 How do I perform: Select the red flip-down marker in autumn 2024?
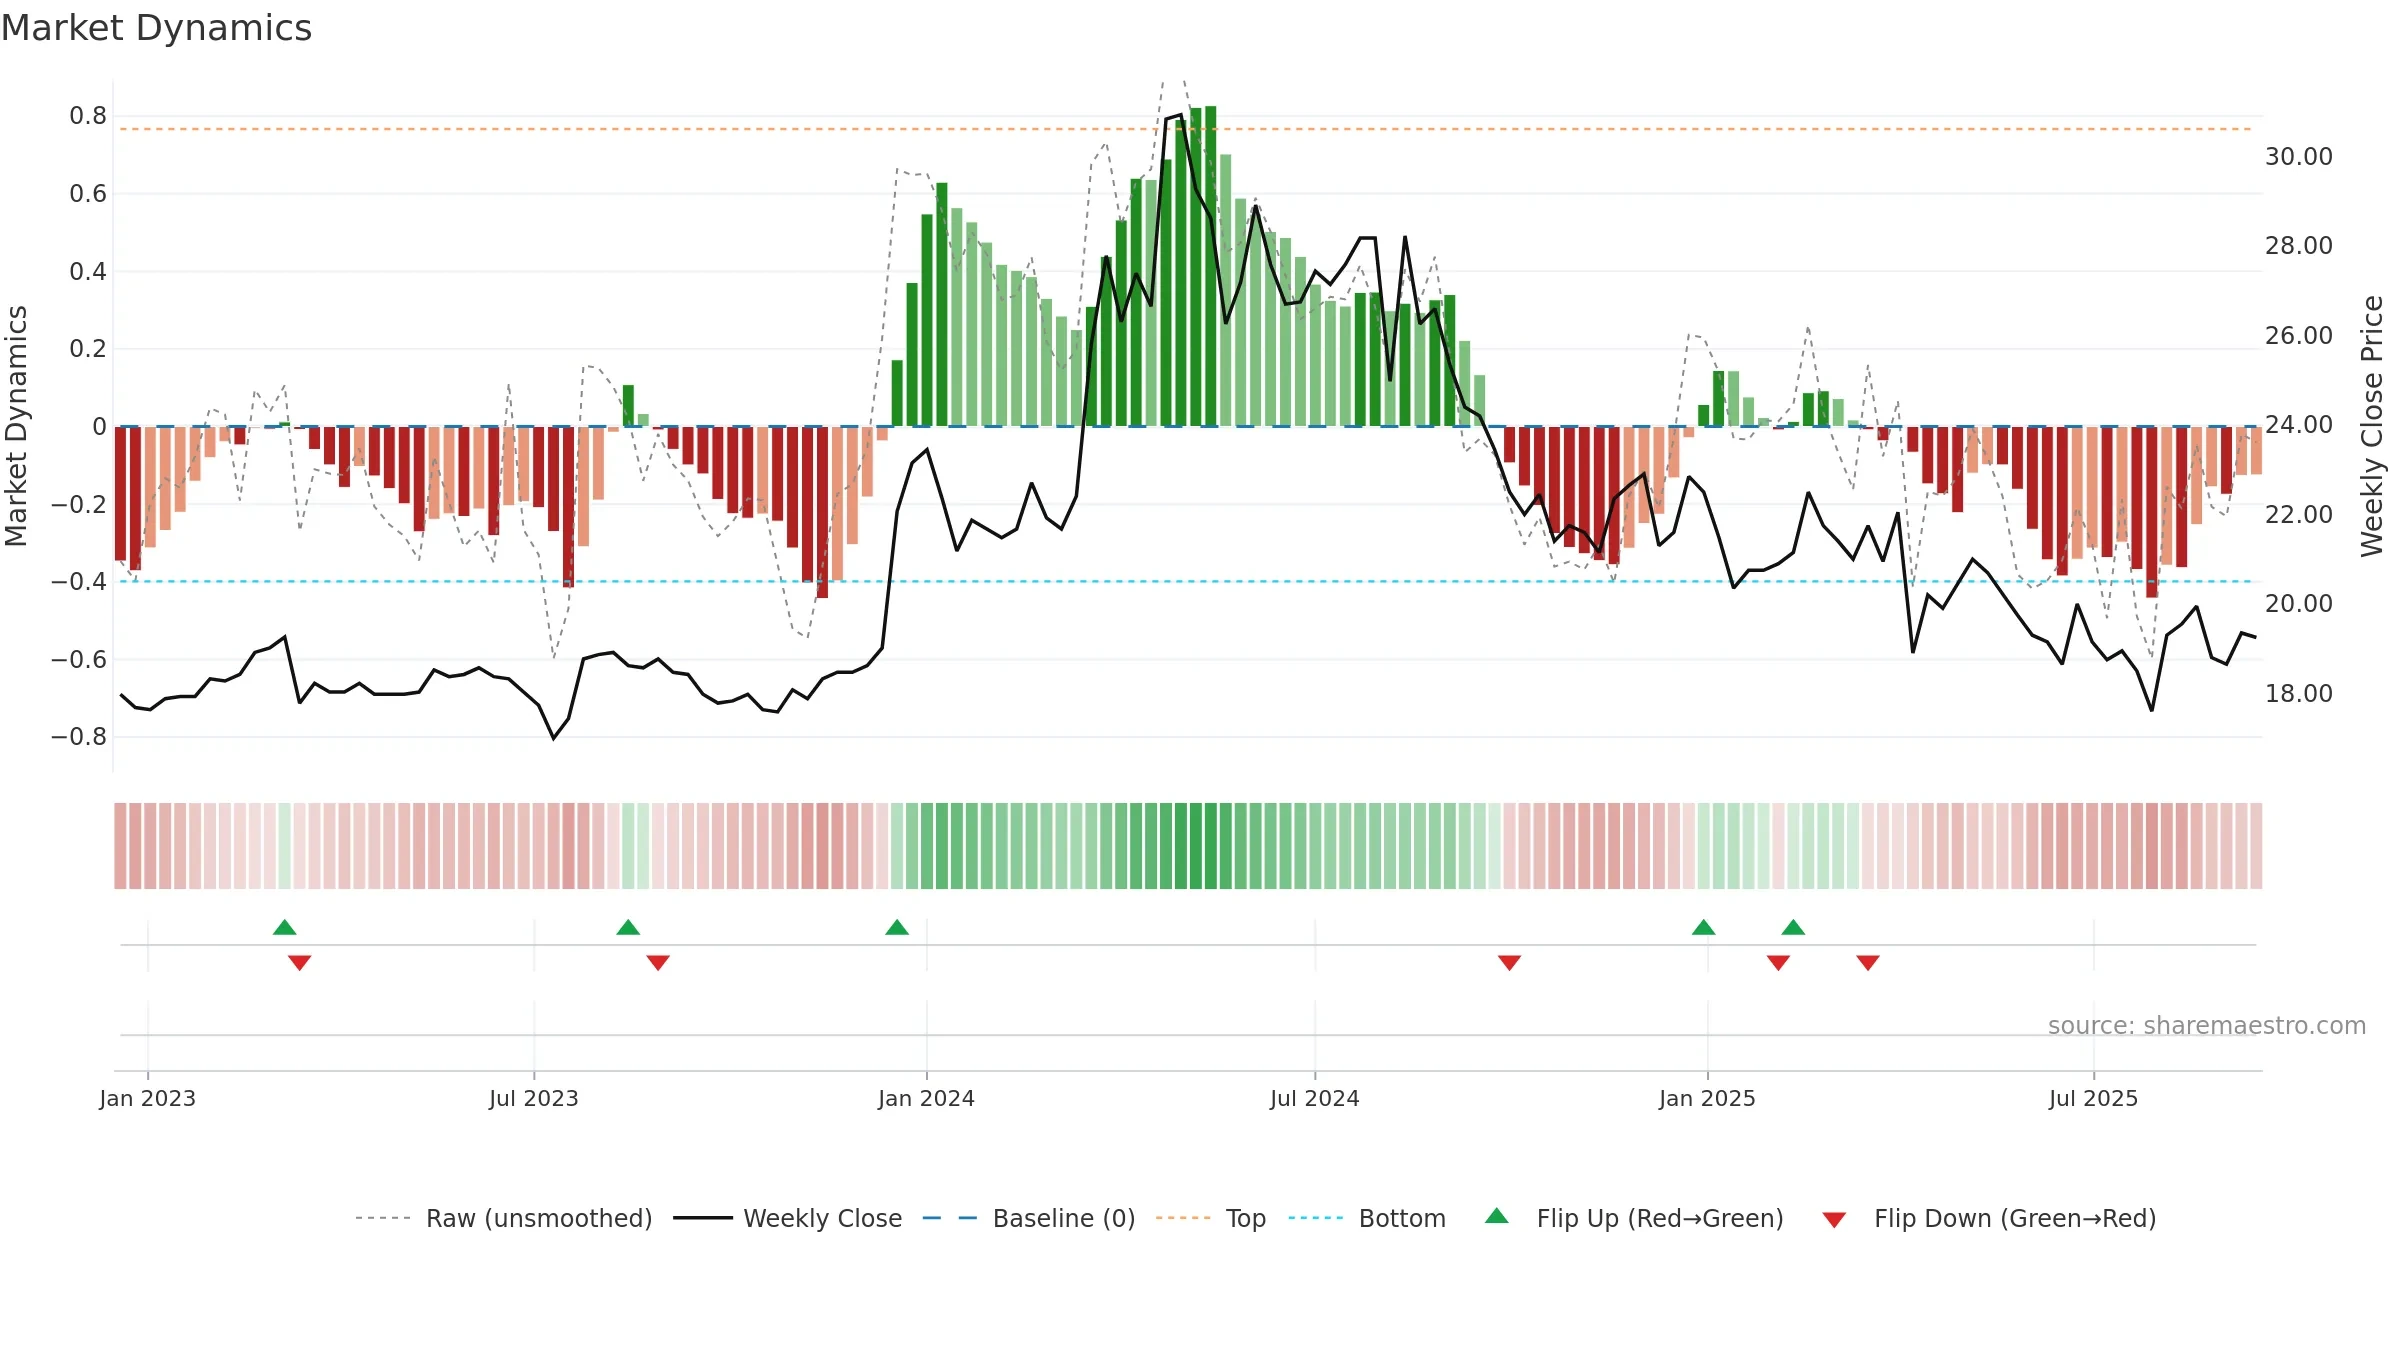tap(1510, 963)
